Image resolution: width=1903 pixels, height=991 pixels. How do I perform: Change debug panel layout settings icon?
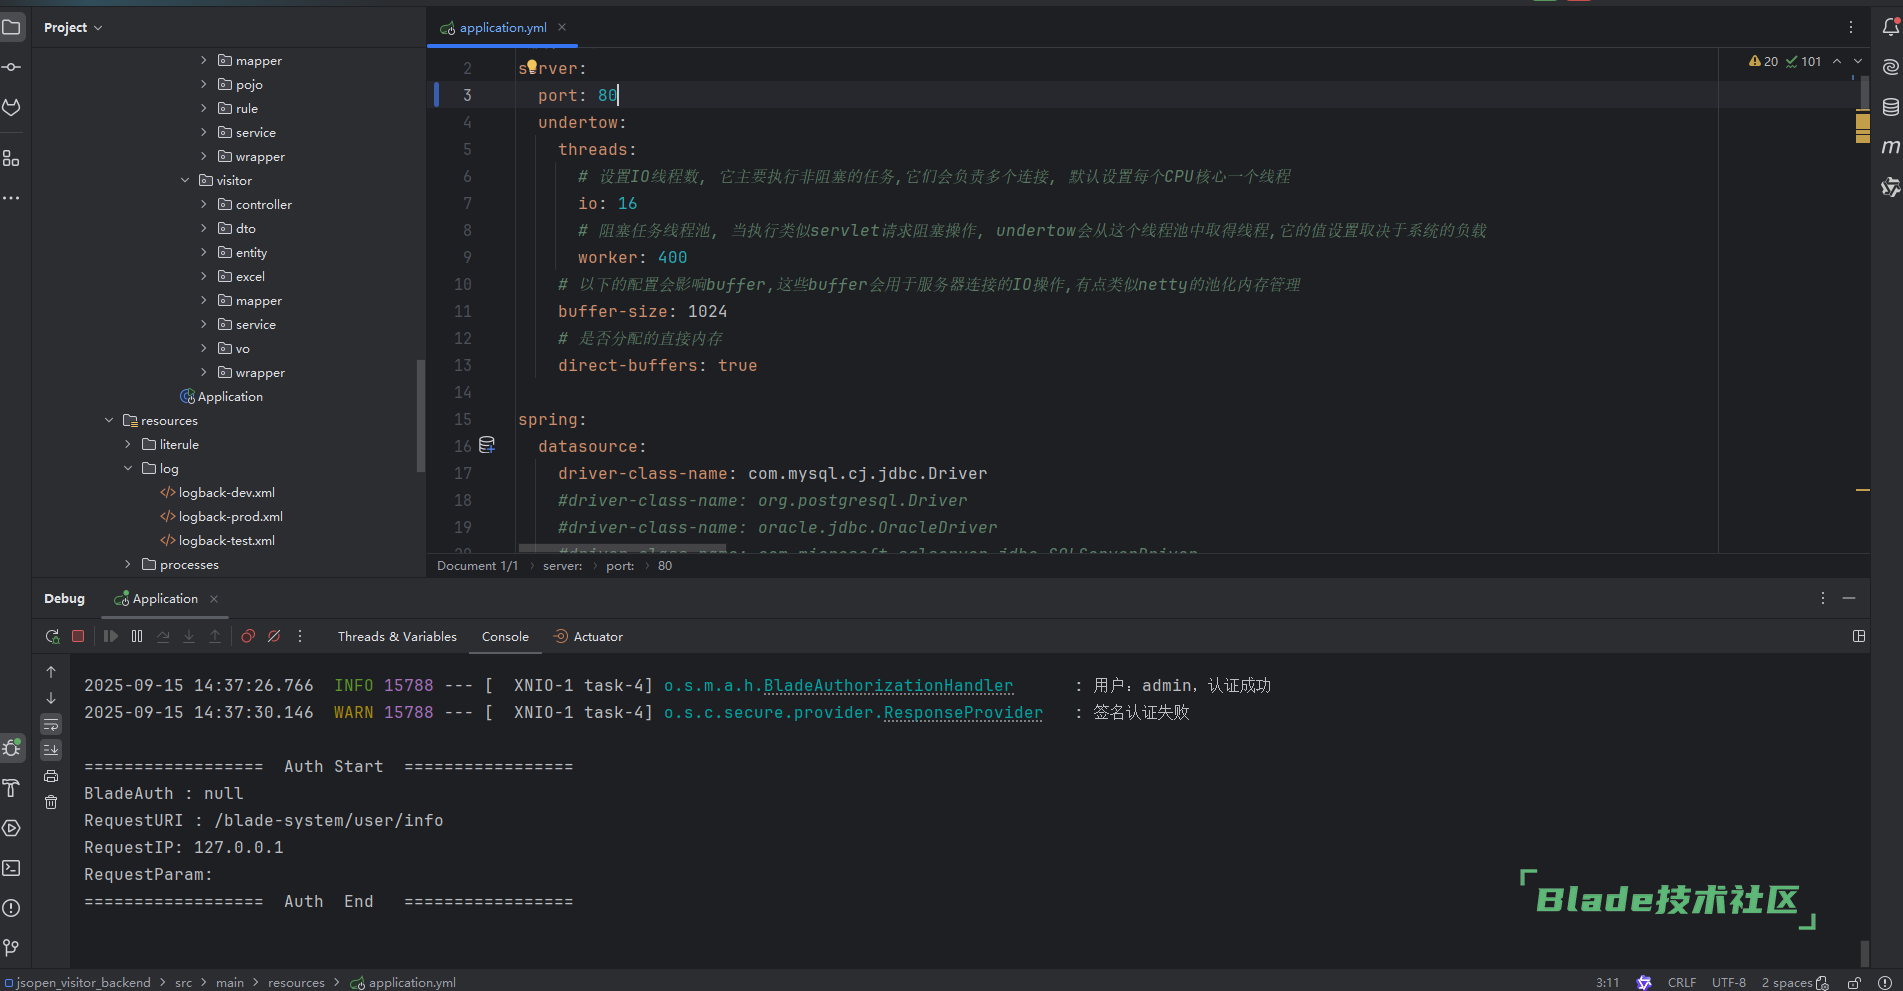tap(1859, 636)
